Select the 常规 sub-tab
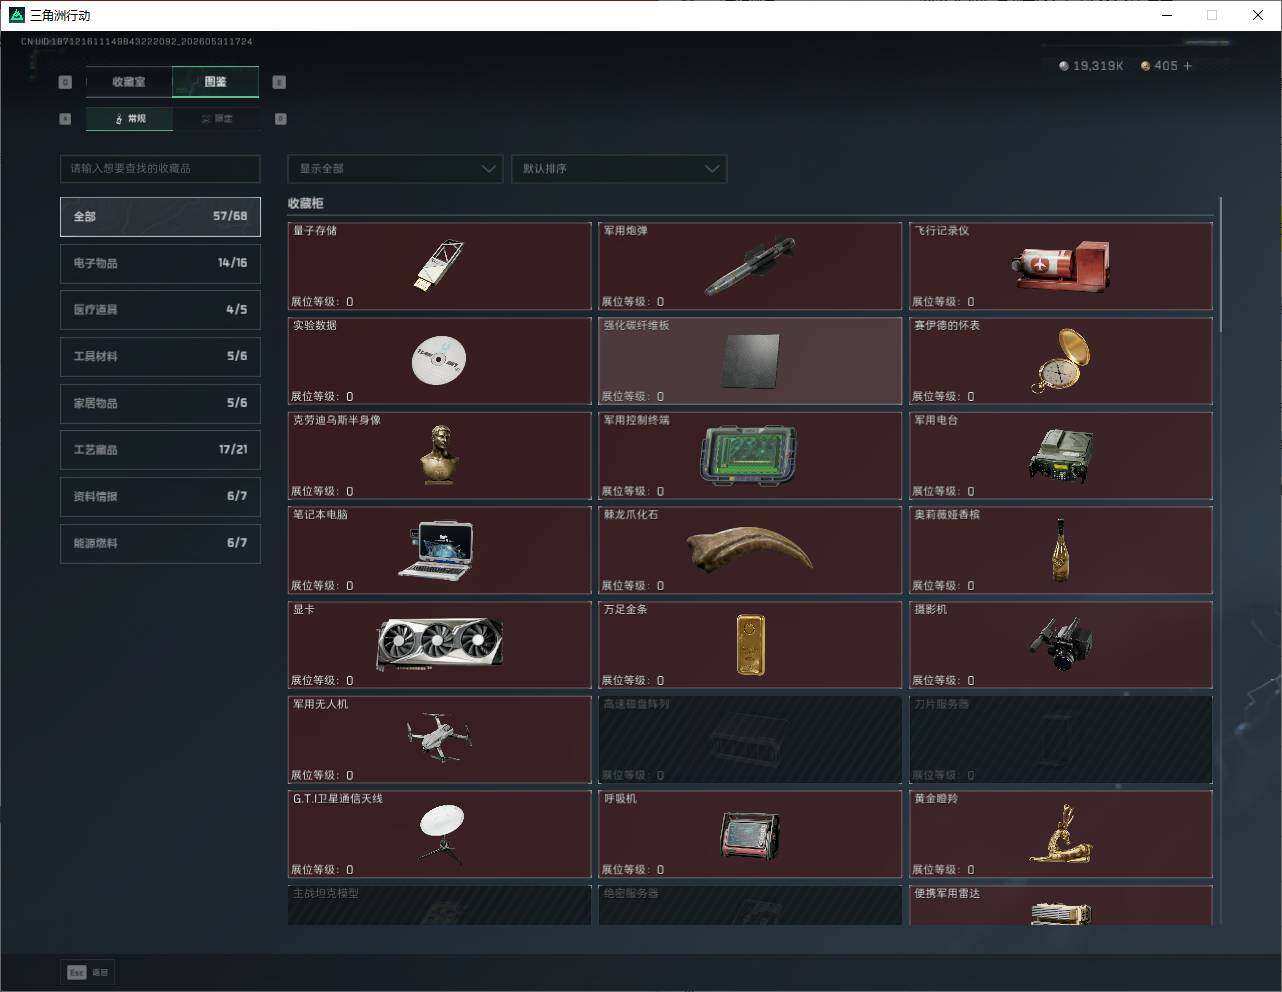The image size is (1282, 992). [x=130, y=119]
